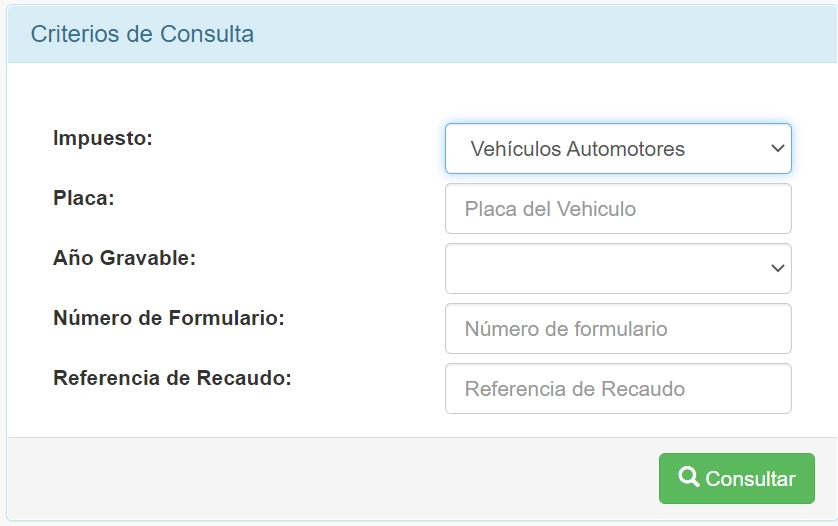Screen dimensions: 838x526
Task: Click the Placa del Vehiculo placeholder text
Action: pyautogui.click(x=550, y=209)
